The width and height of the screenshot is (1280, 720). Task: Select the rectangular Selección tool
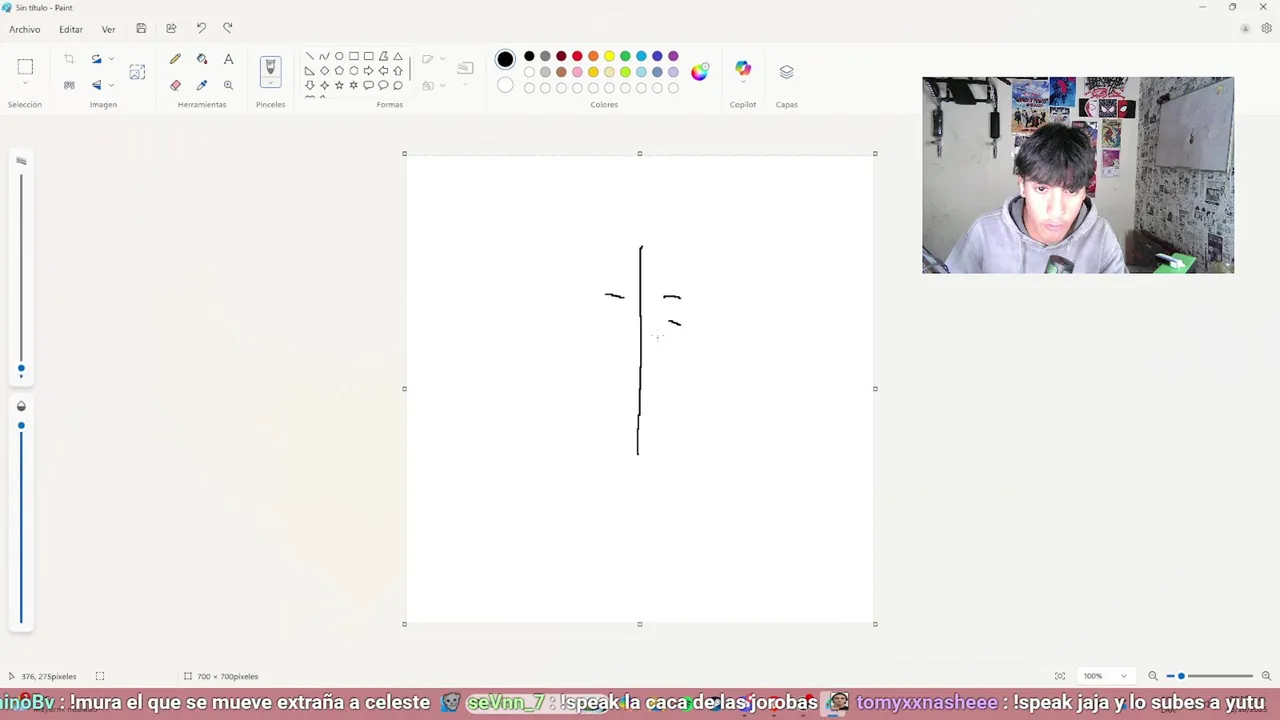25,67
